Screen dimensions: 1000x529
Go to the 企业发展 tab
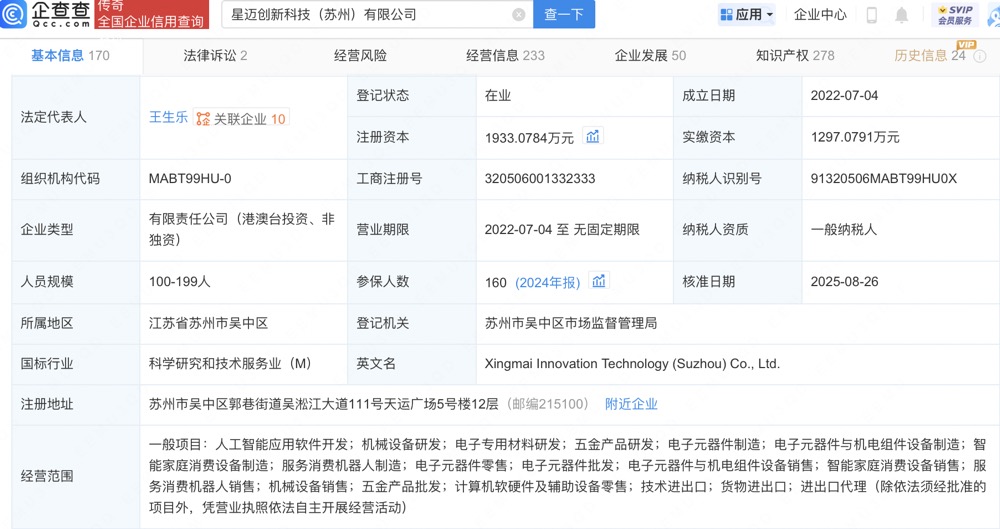coord(650,56)
